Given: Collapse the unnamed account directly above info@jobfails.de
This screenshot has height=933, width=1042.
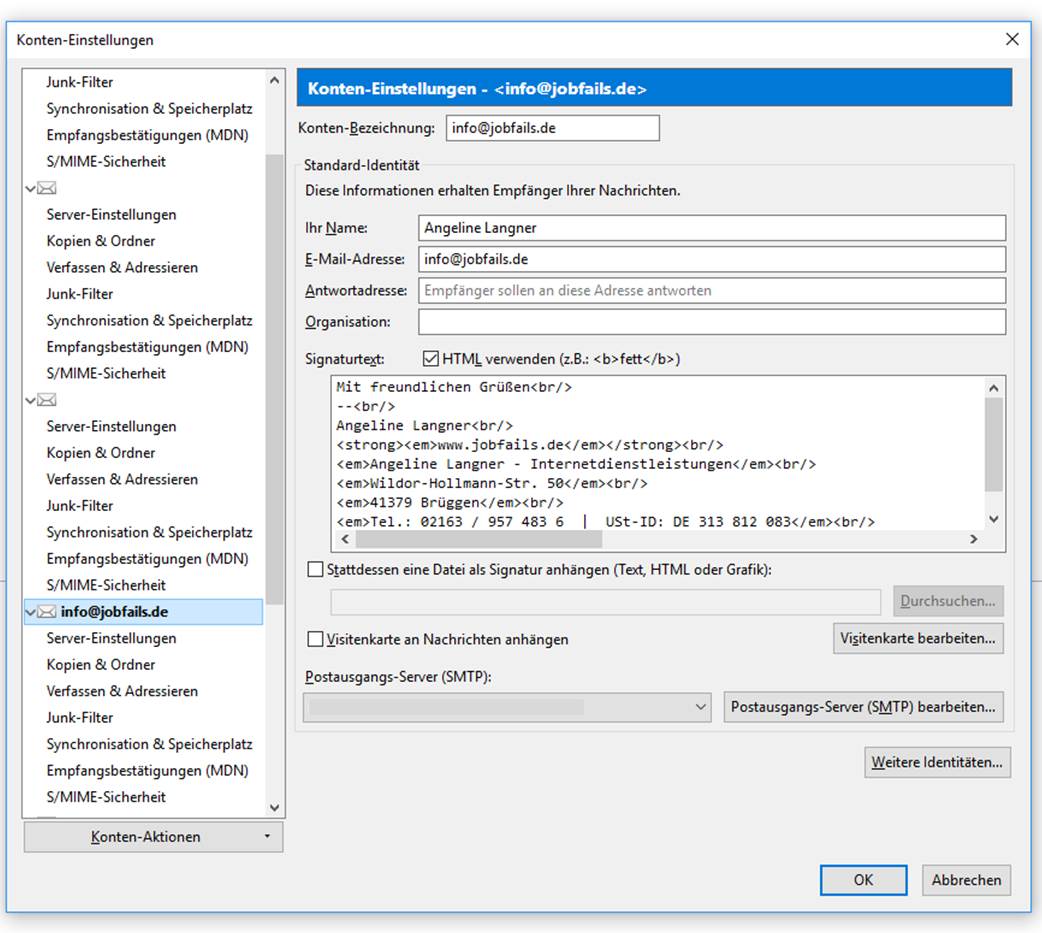Looking at the screenshot, I should [30, 400].
